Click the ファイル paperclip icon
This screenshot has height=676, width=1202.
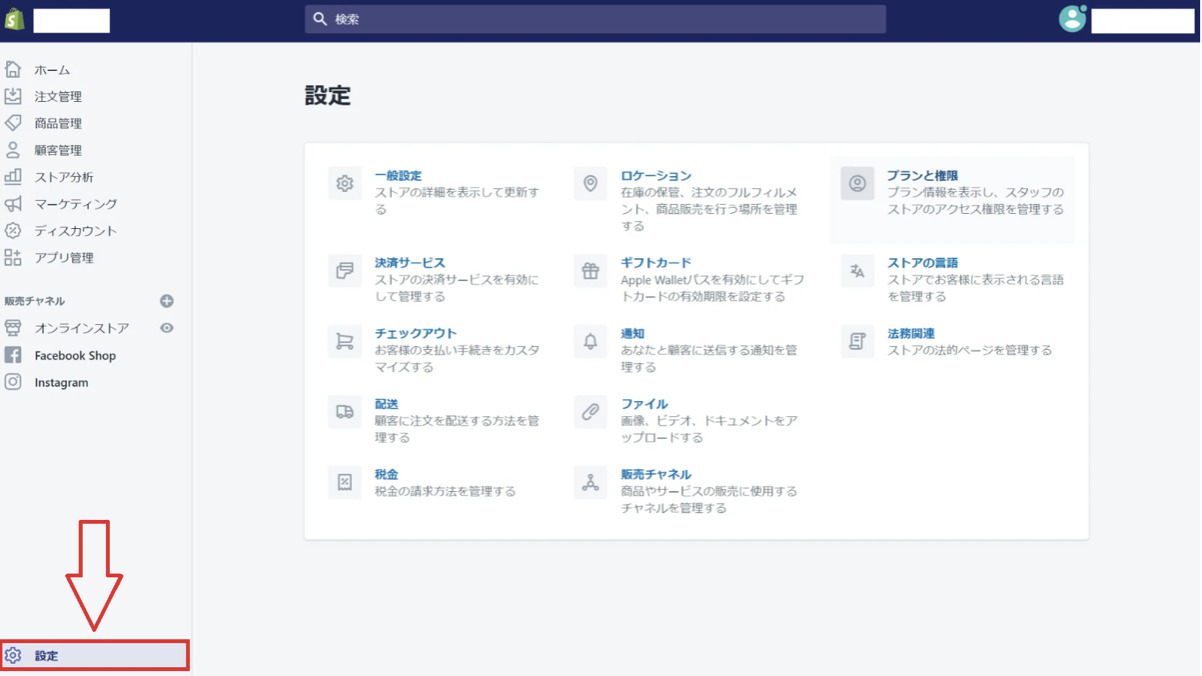click(590, 412)
